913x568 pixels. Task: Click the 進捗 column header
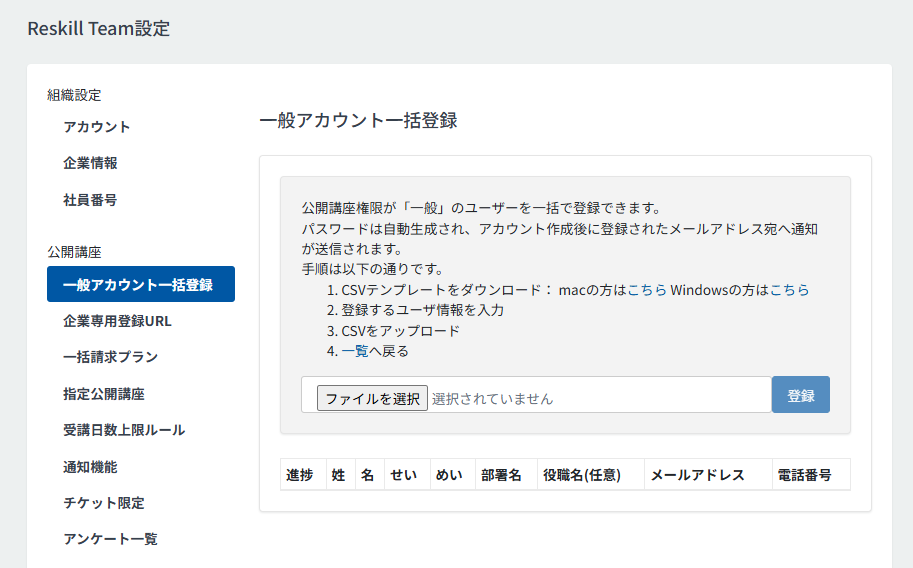(x=300, y=475)
